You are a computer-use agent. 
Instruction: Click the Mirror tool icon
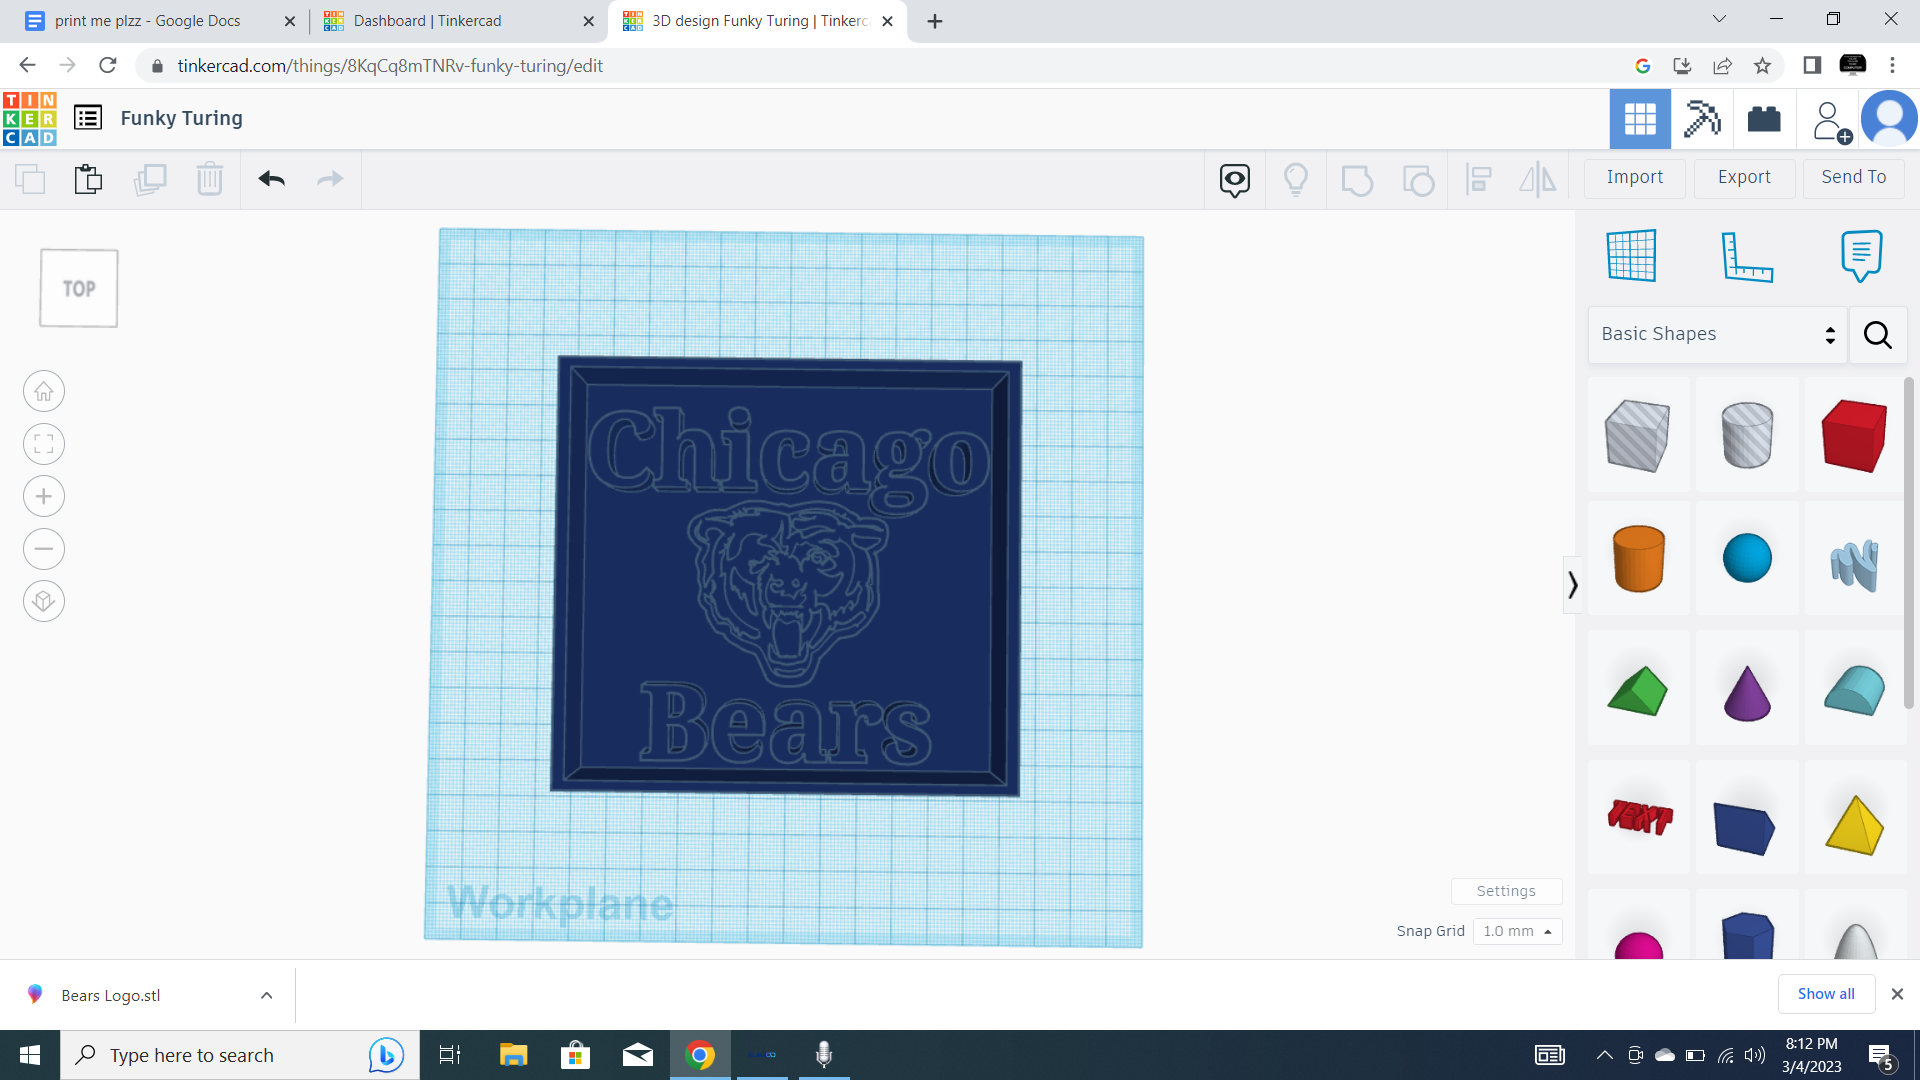coord(1538,180)
